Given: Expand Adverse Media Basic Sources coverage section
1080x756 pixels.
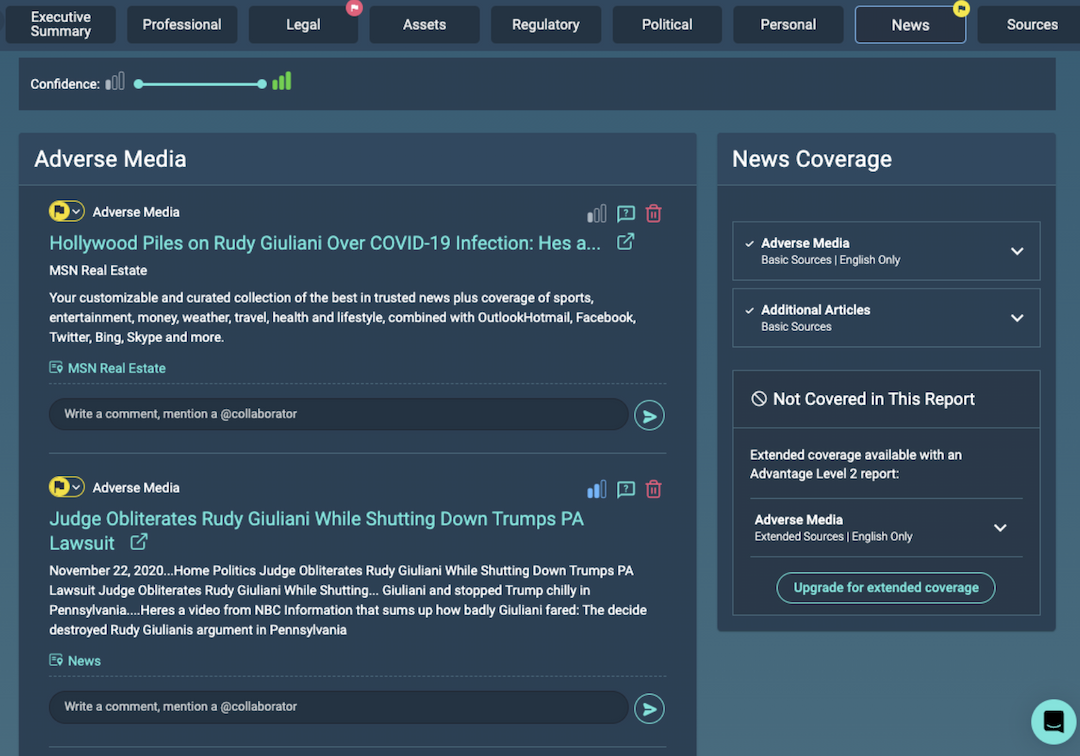Looking at the screenshot, I should click(x=1017, y=251).
